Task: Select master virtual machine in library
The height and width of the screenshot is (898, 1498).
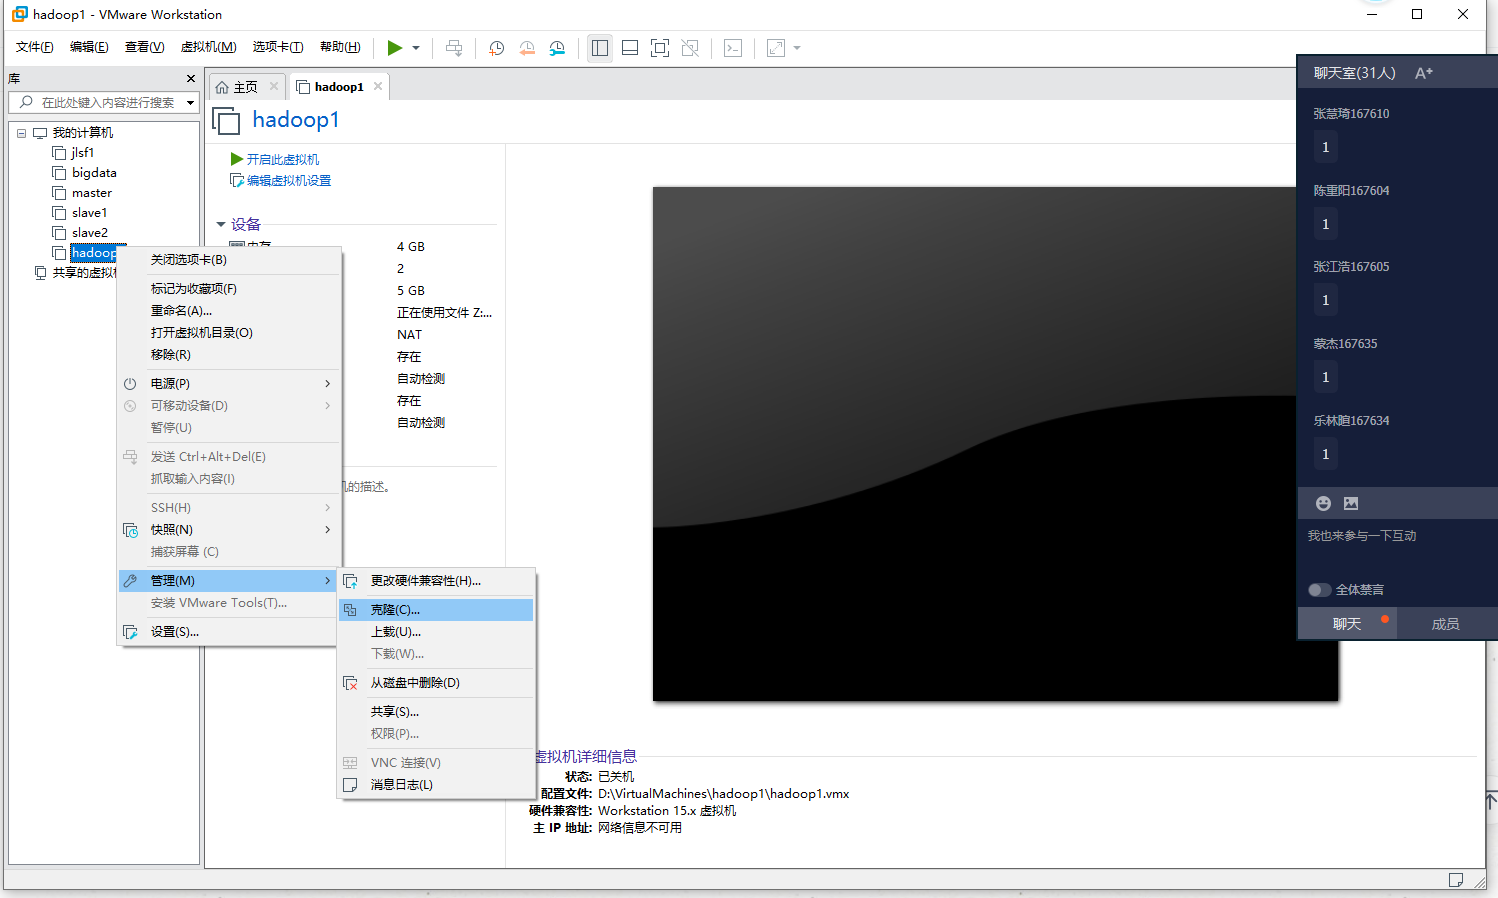Action: (x=91, y=193)
